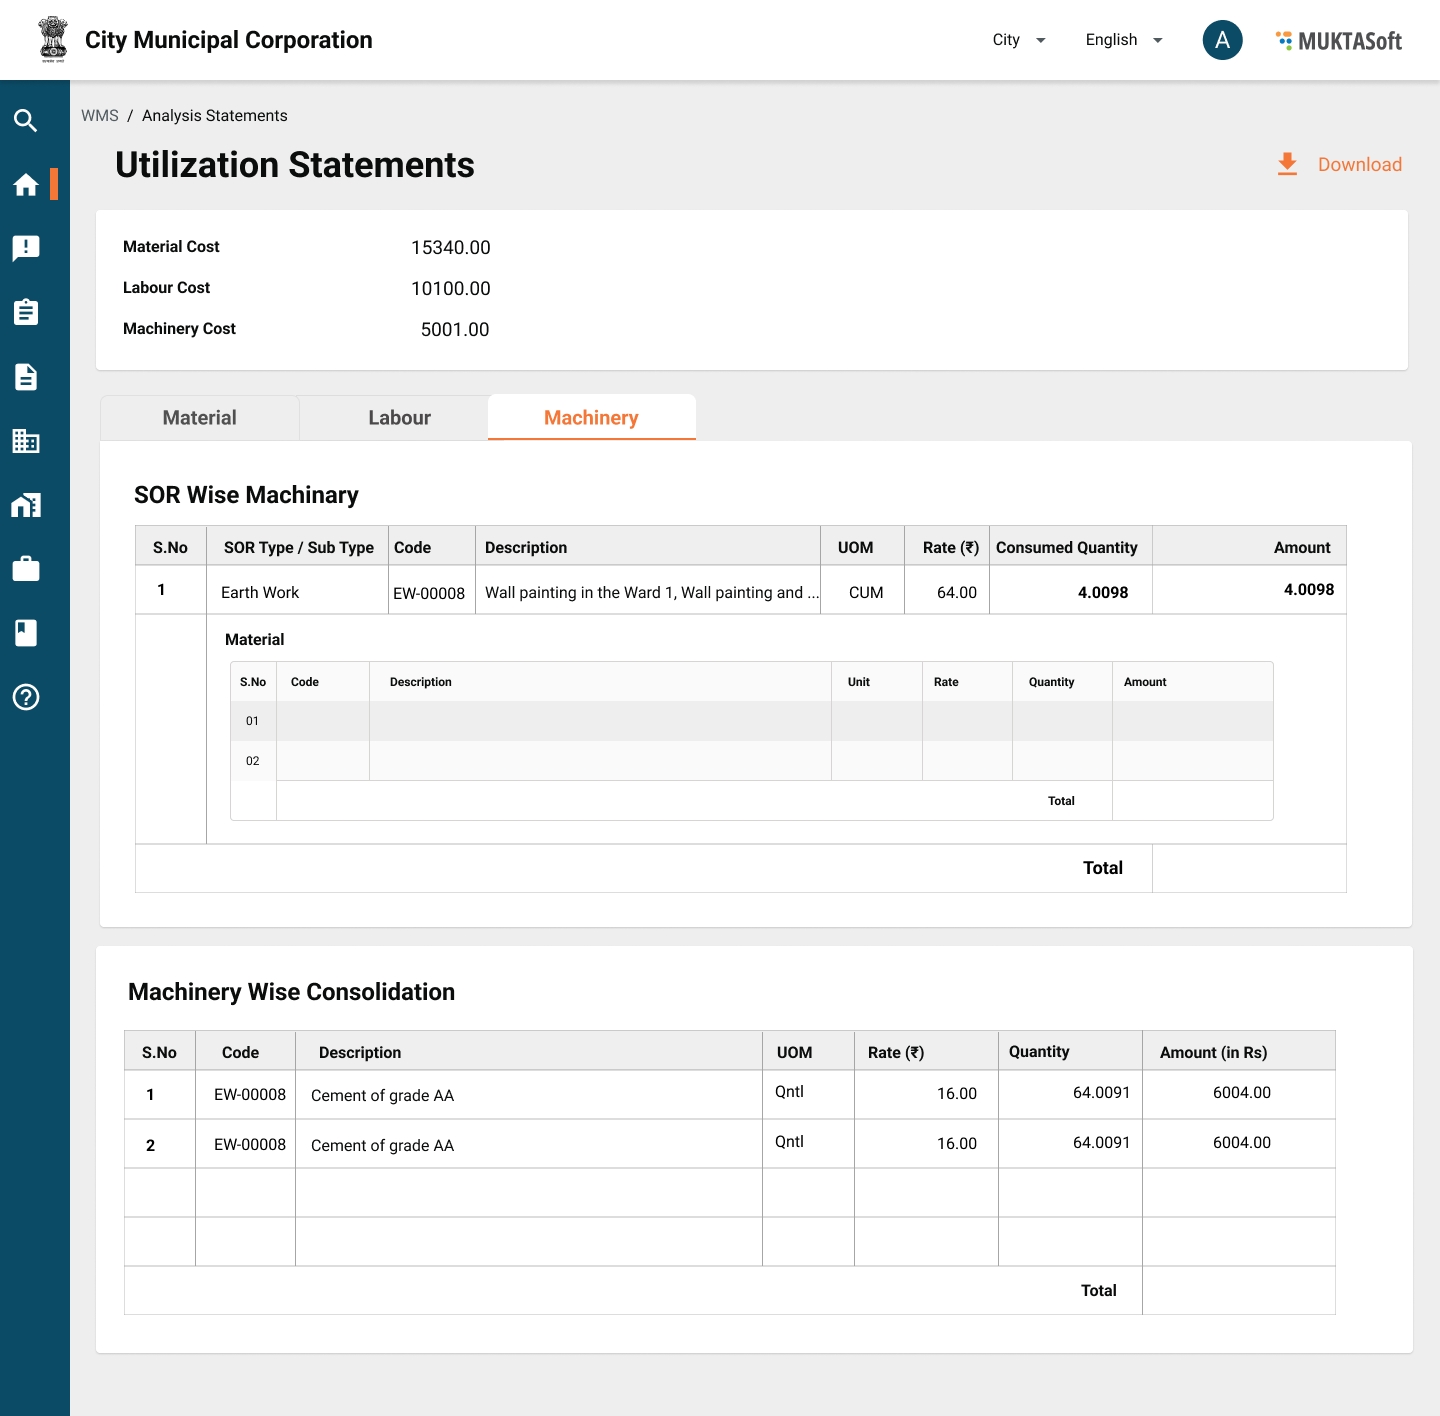Image resolution: width=1440 pixels, height=1416 pixels.
Task: Open the complaints feedback icon in sidebar
Action: 26,248
